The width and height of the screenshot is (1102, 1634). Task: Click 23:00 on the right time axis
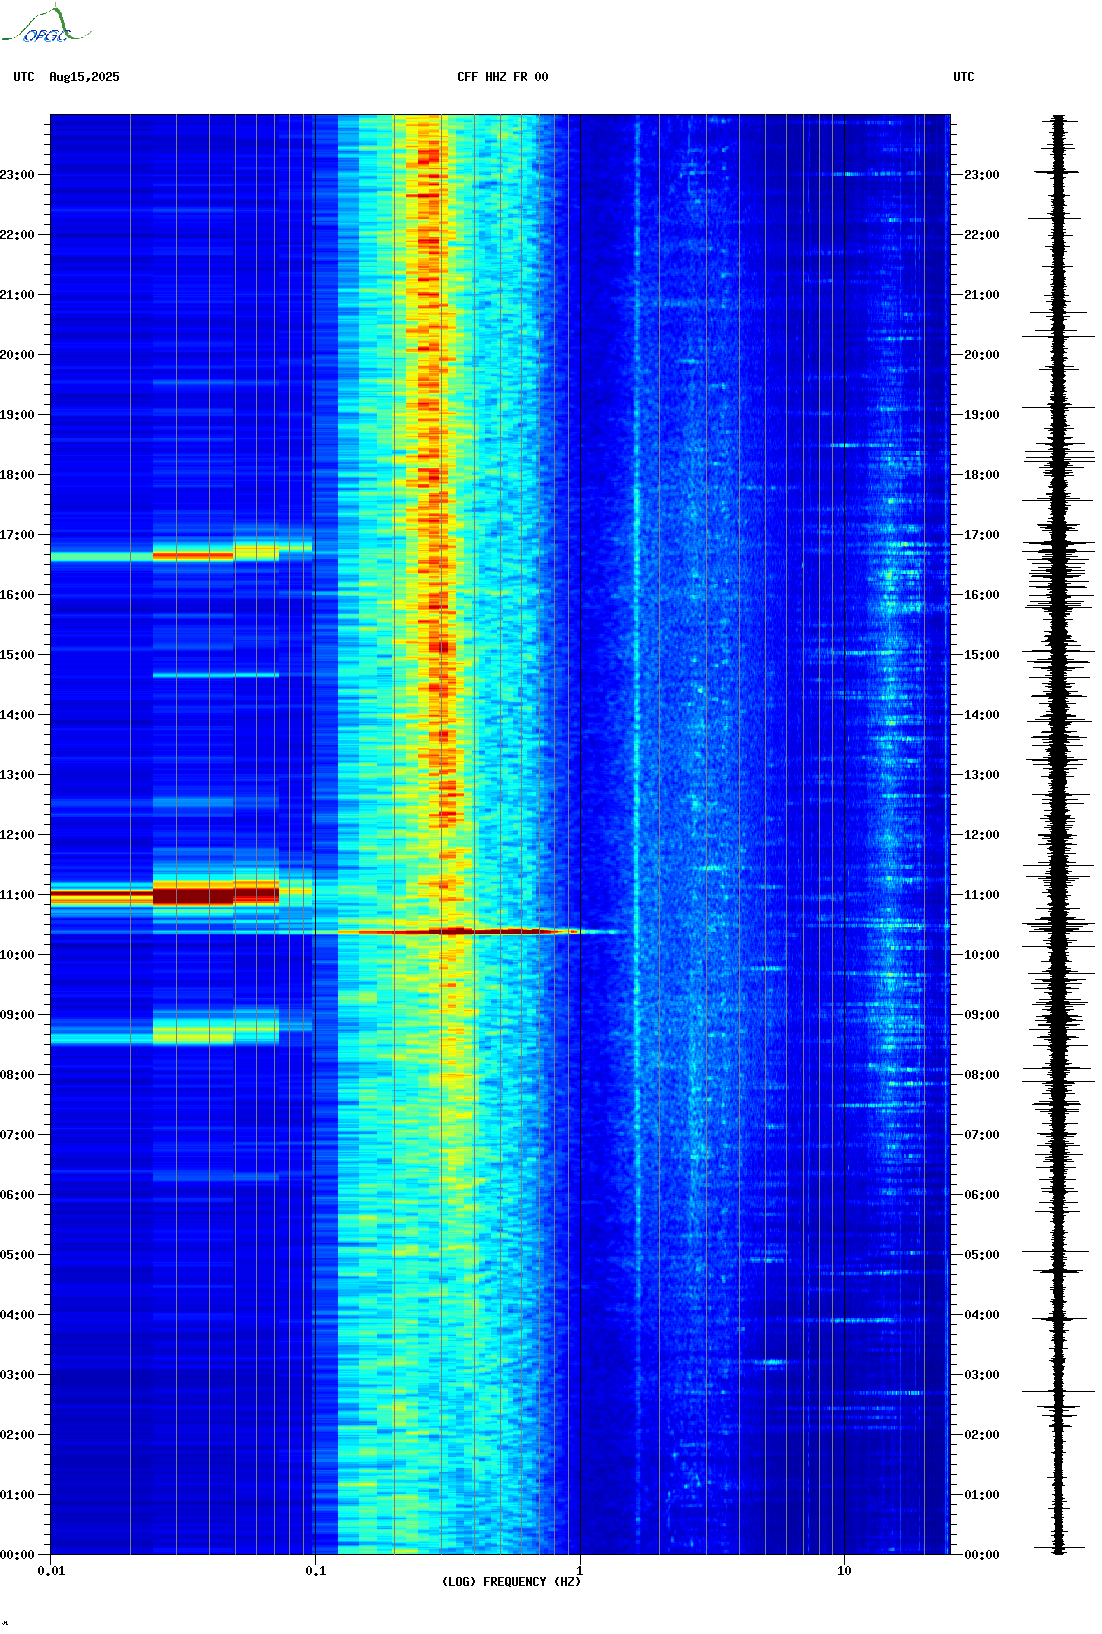[x=982, y=175]
